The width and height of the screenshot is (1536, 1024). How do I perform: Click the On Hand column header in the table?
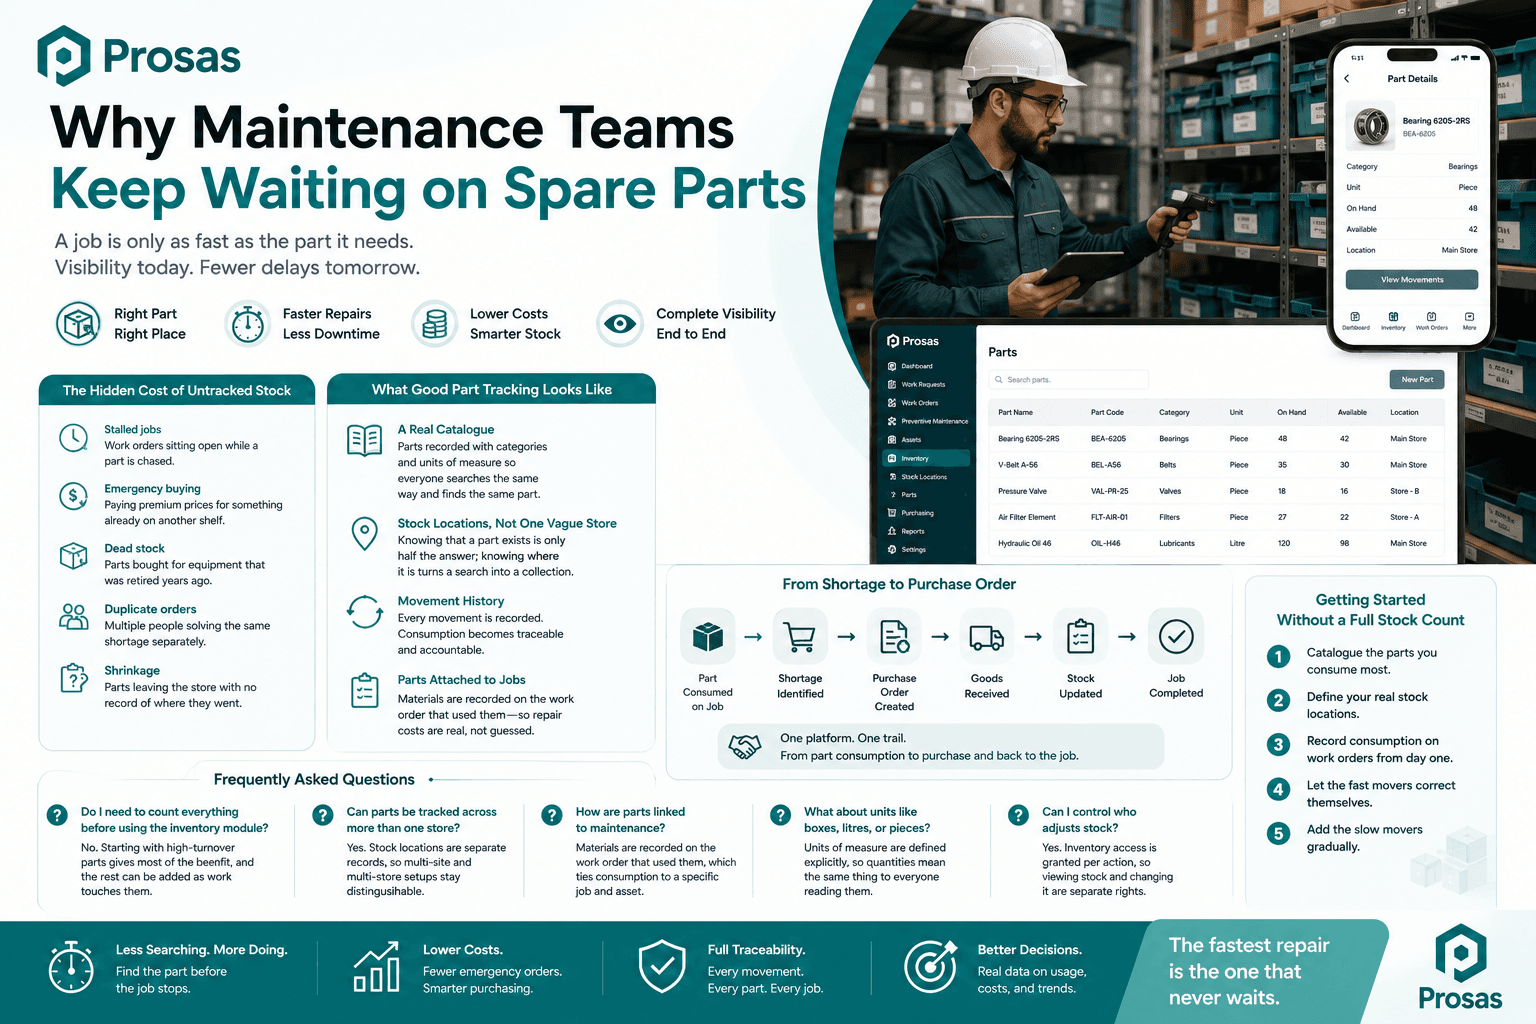(1291, 412)
